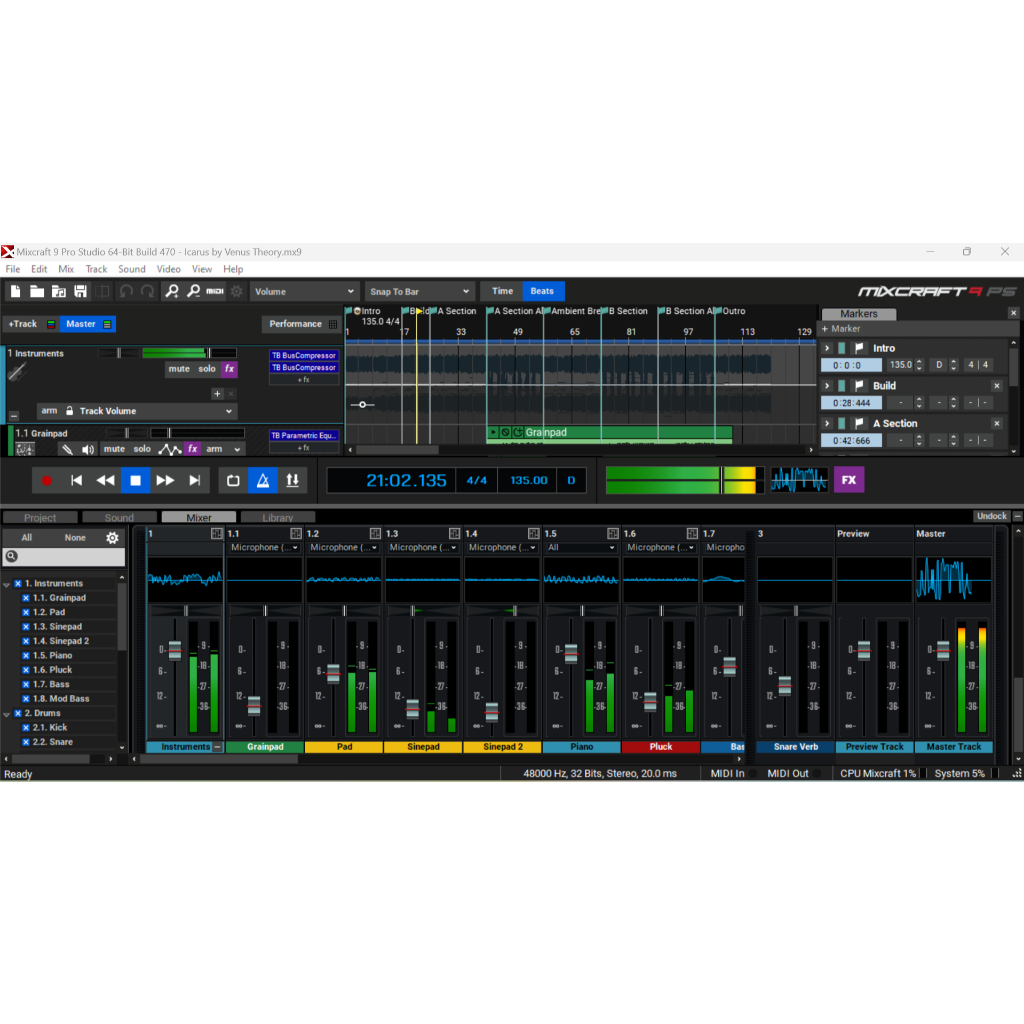This screenshot has width=1024, height=1024.
Task: Mute the Instruments track
Action: 179,369
